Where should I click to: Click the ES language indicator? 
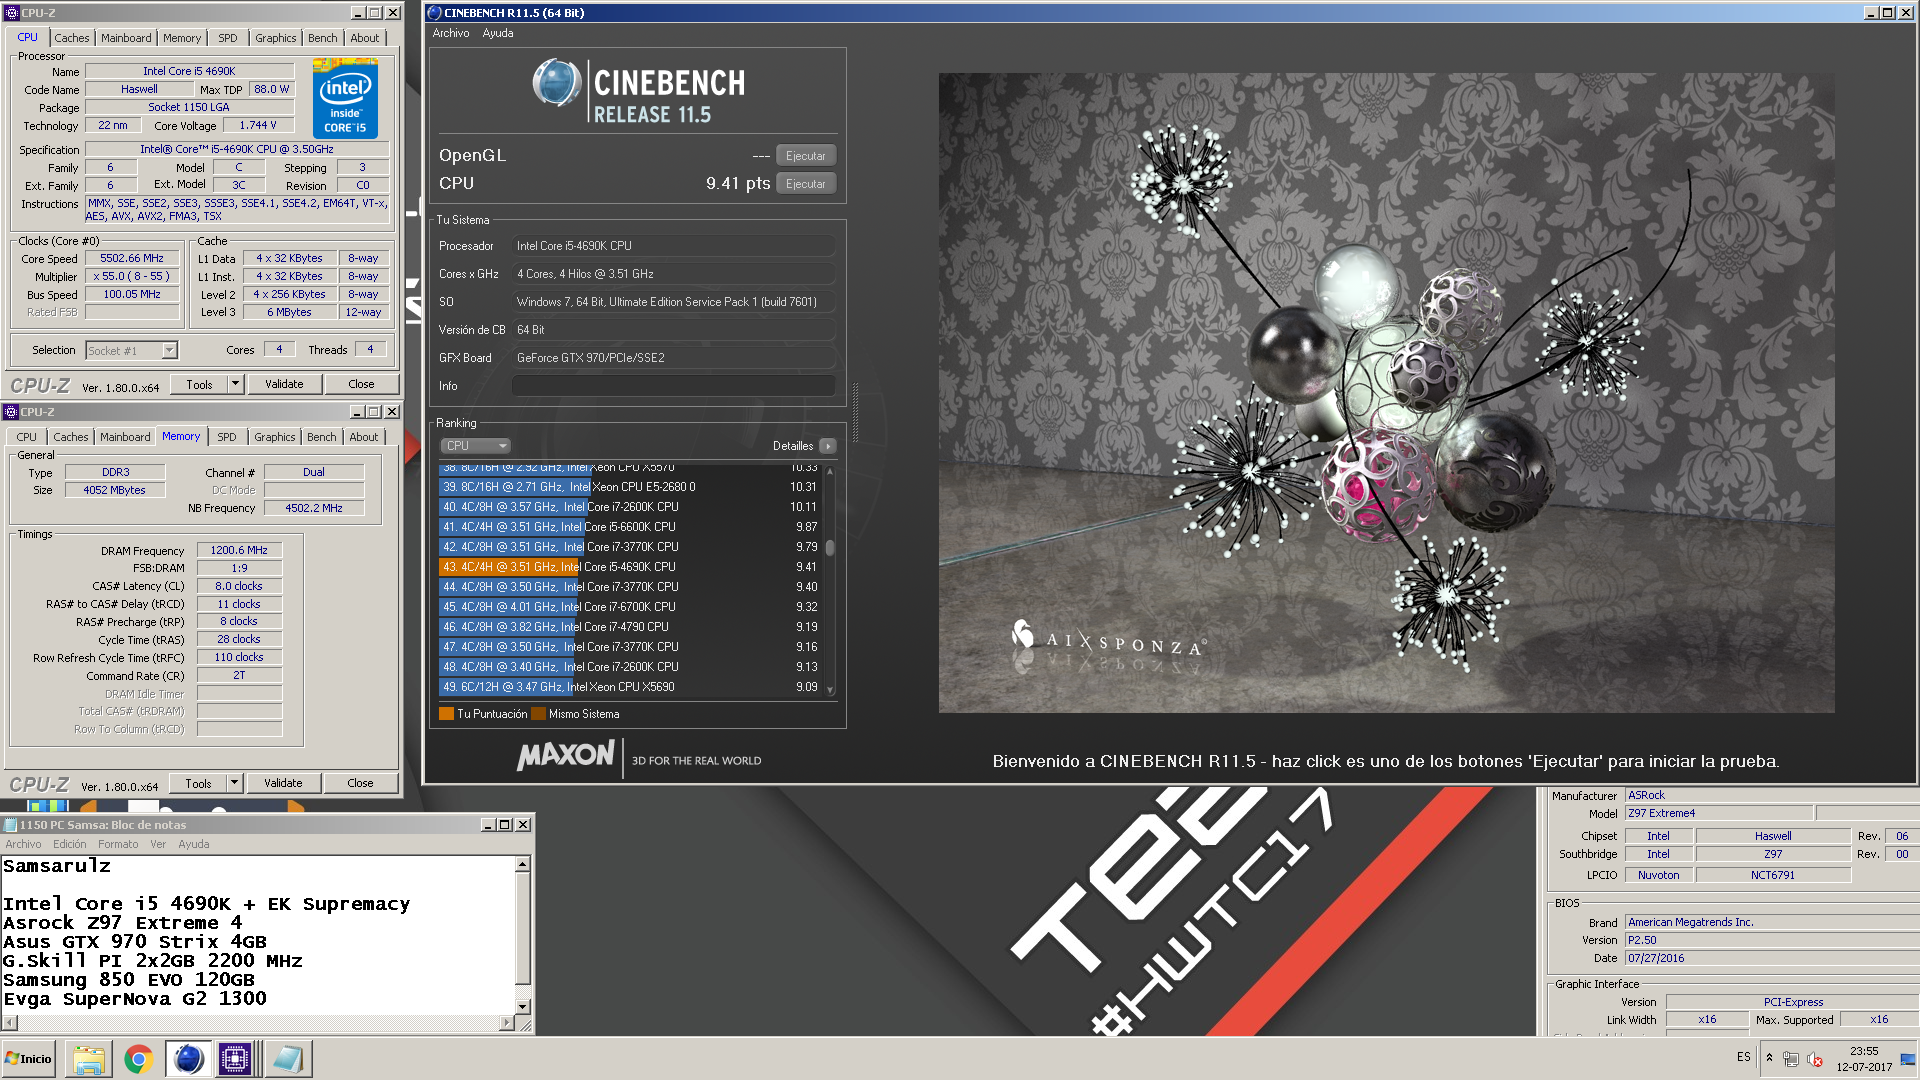(1744, 1057)
